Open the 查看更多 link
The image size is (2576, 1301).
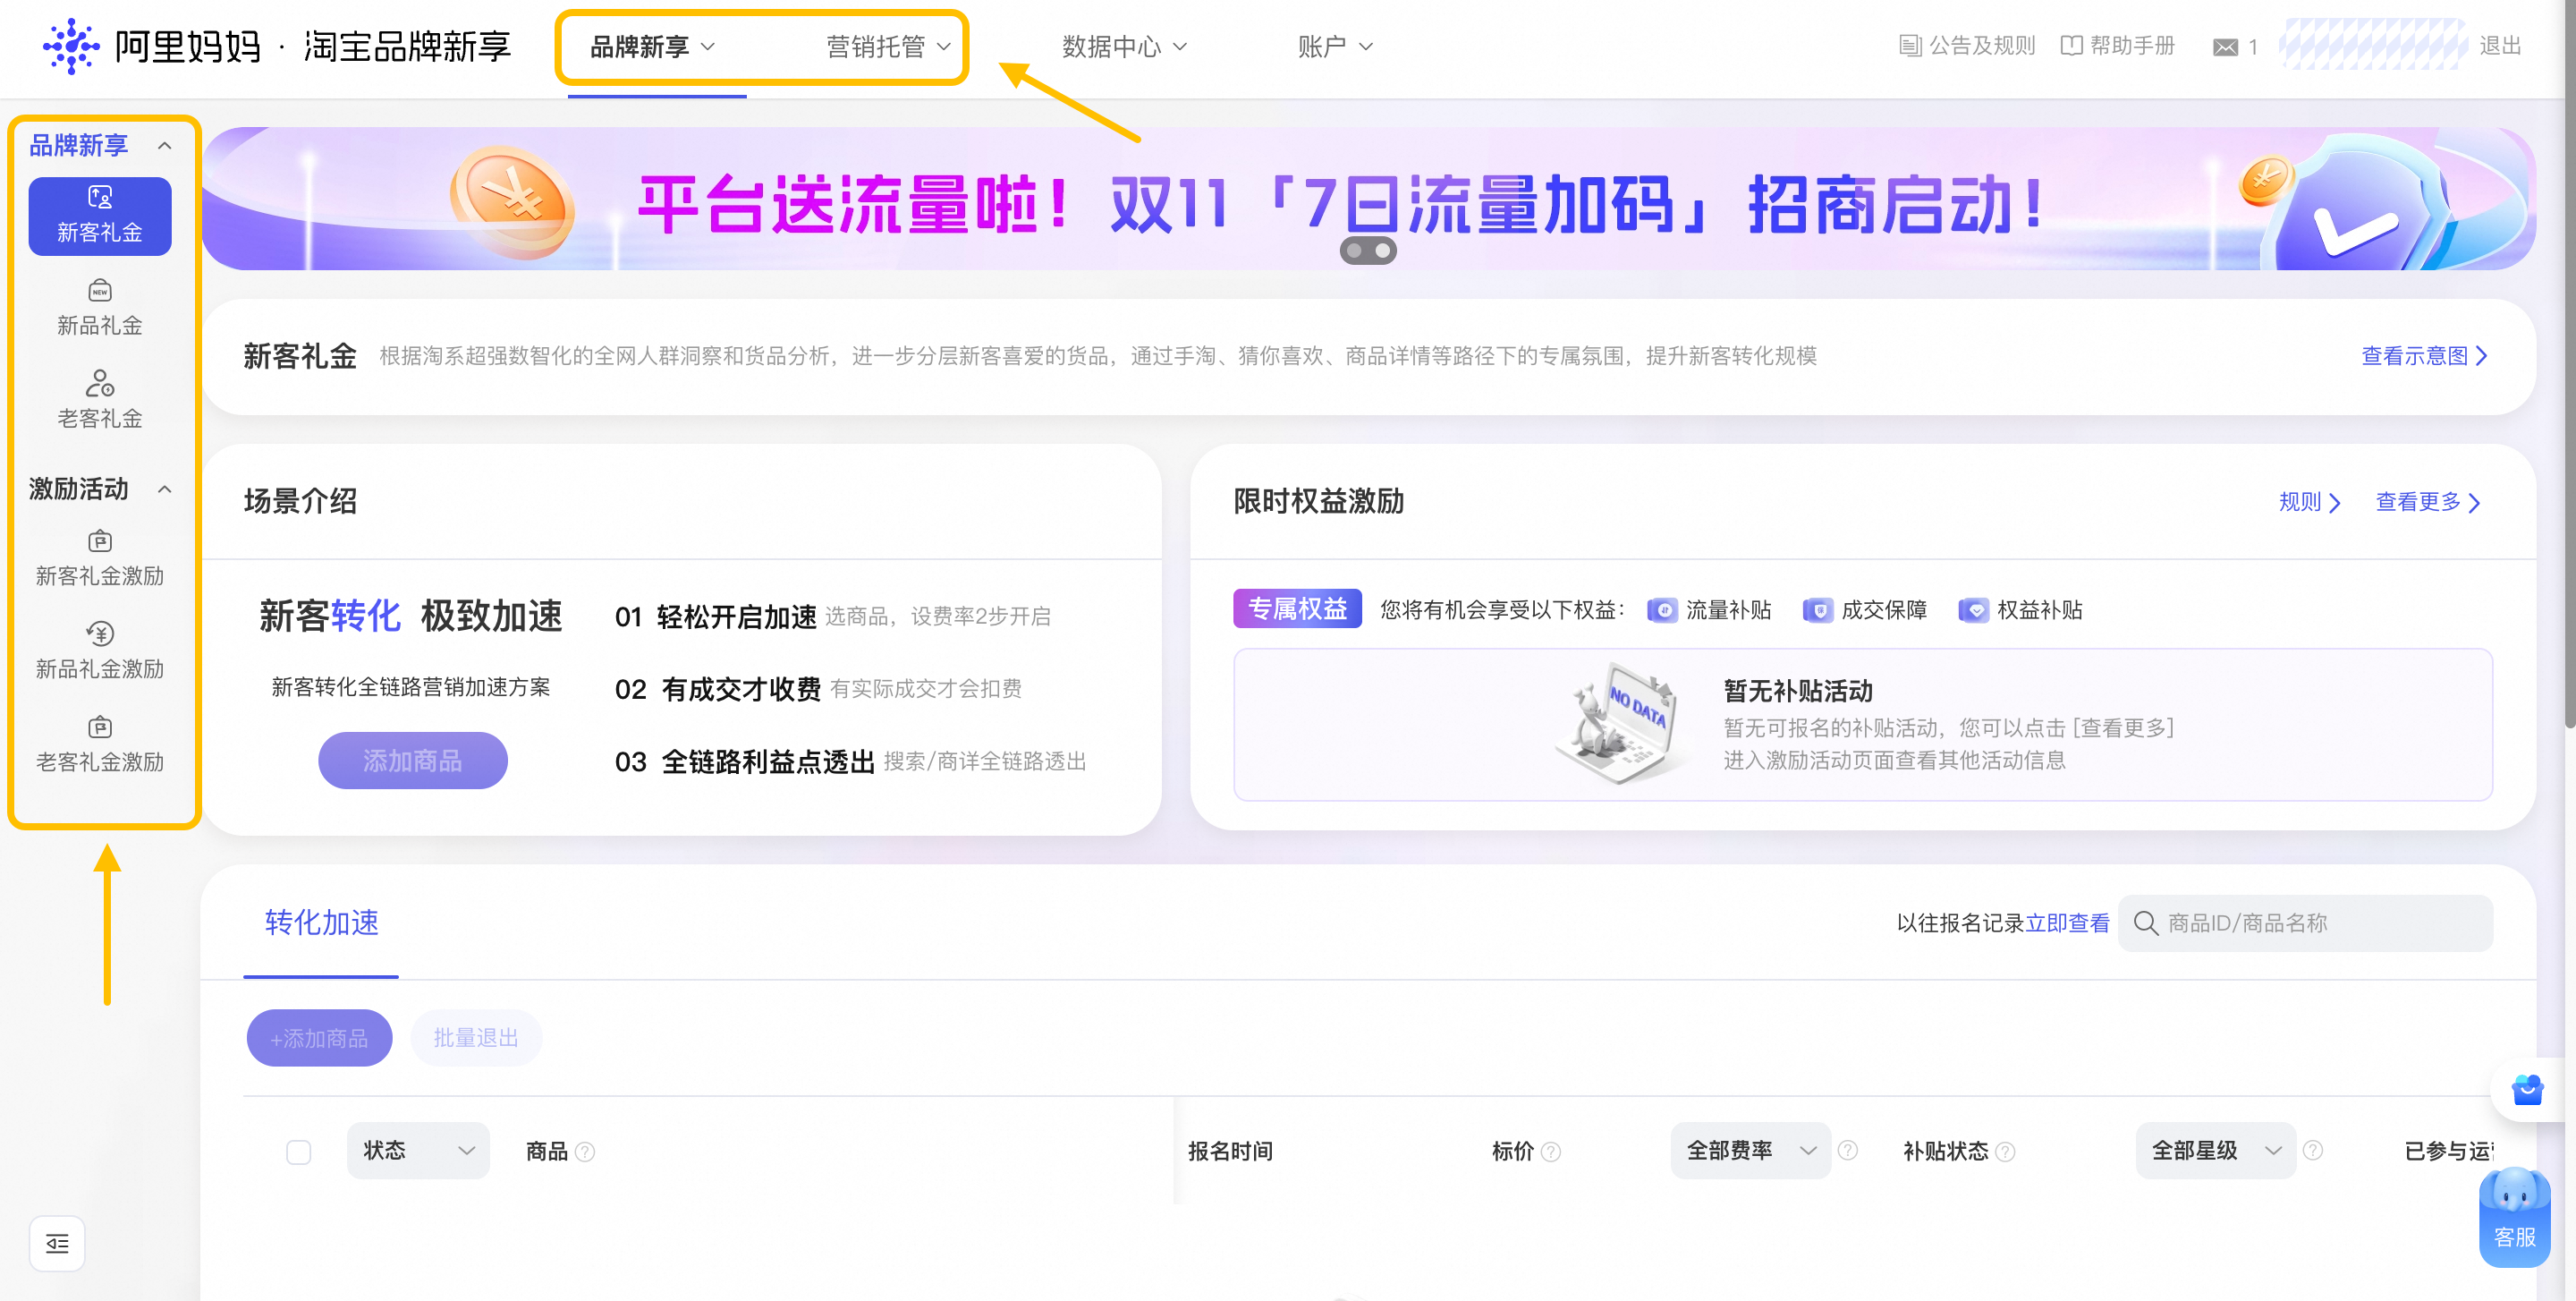click(2428, 502)
